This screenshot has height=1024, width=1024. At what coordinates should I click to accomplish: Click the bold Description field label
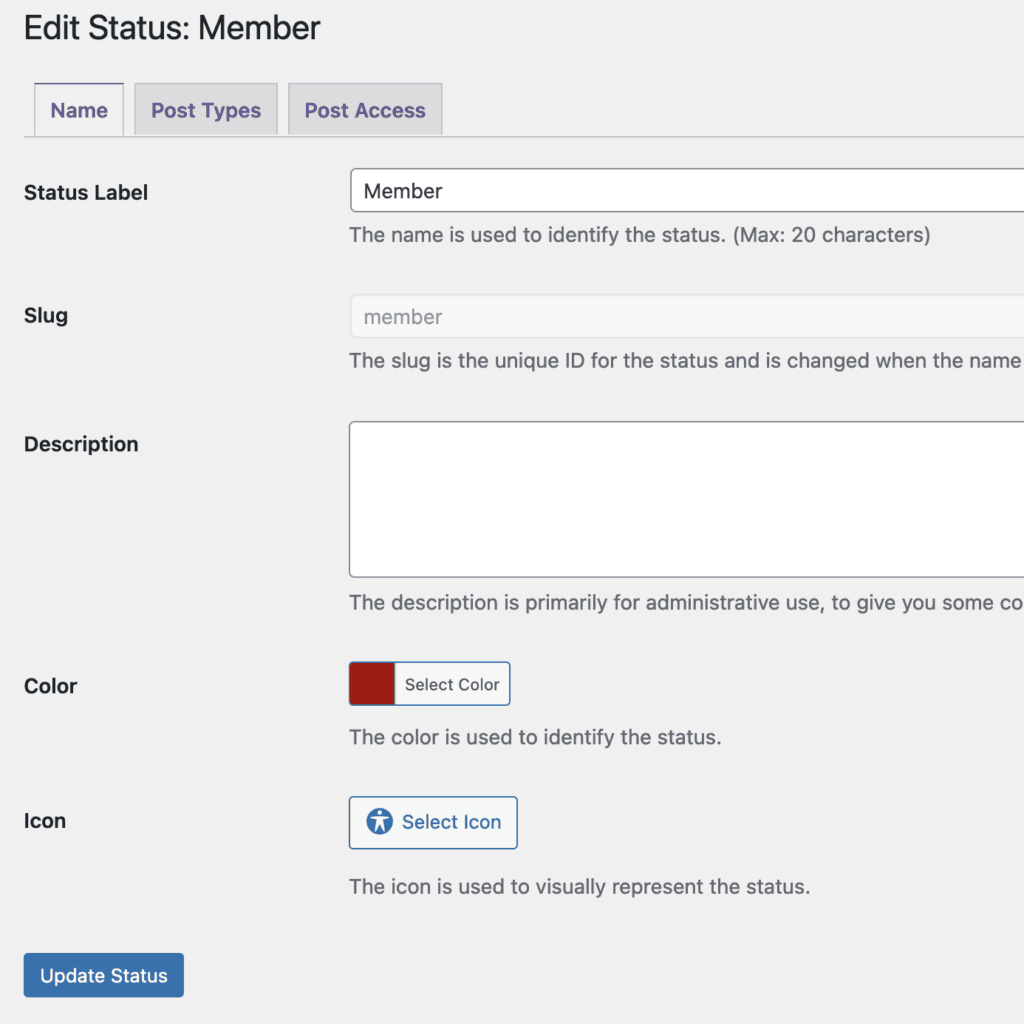(x=81, y=444)
